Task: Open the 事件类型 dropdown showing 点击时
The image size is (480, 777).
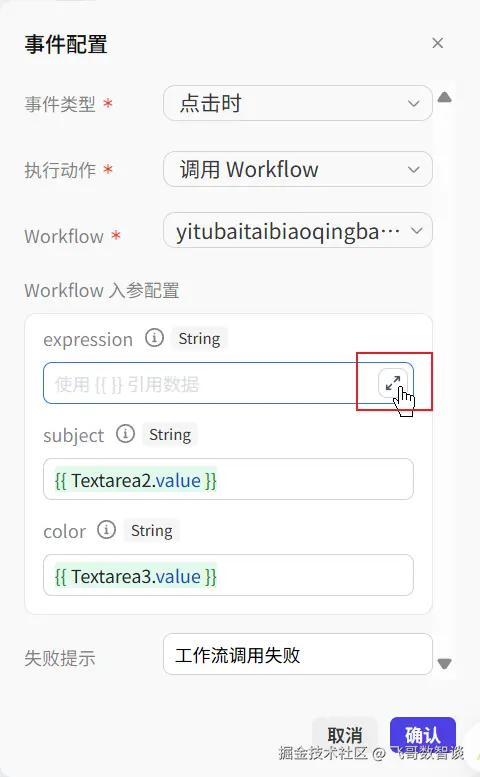Action: tap(298, 103)
